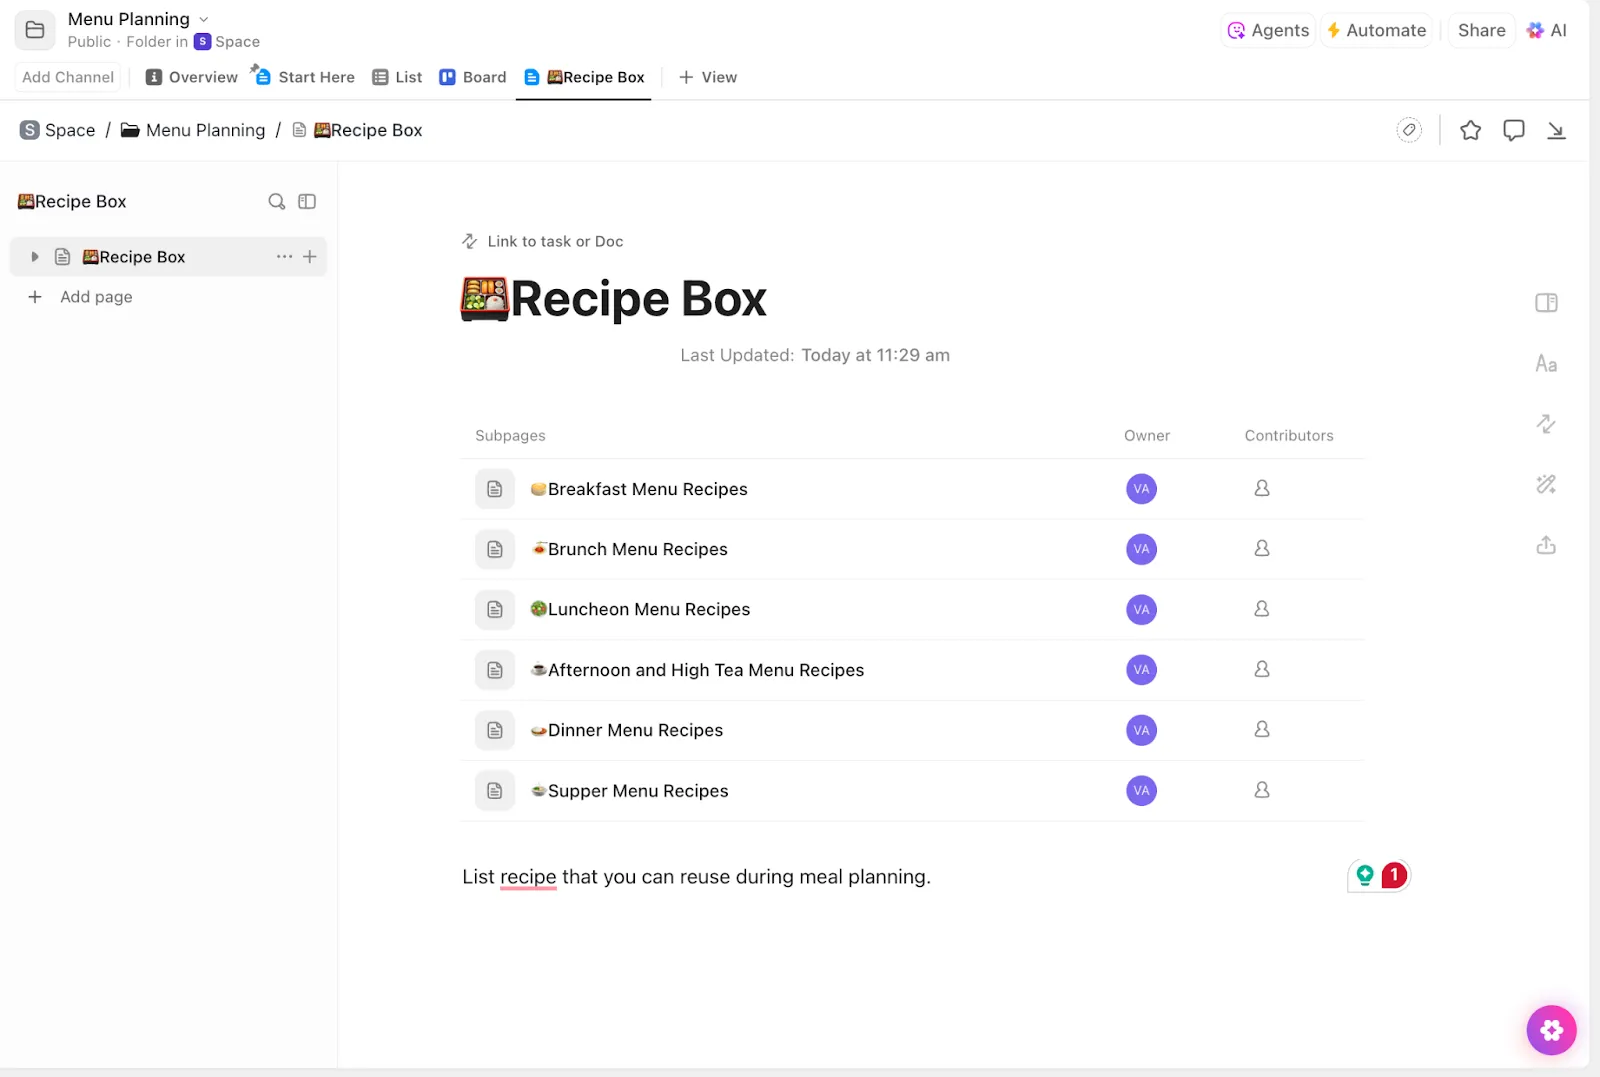Add contributor to Brunch Menu Recipes
Image resolution: width=1600 pixels, height=1077 pixels.
(1262, 548)
